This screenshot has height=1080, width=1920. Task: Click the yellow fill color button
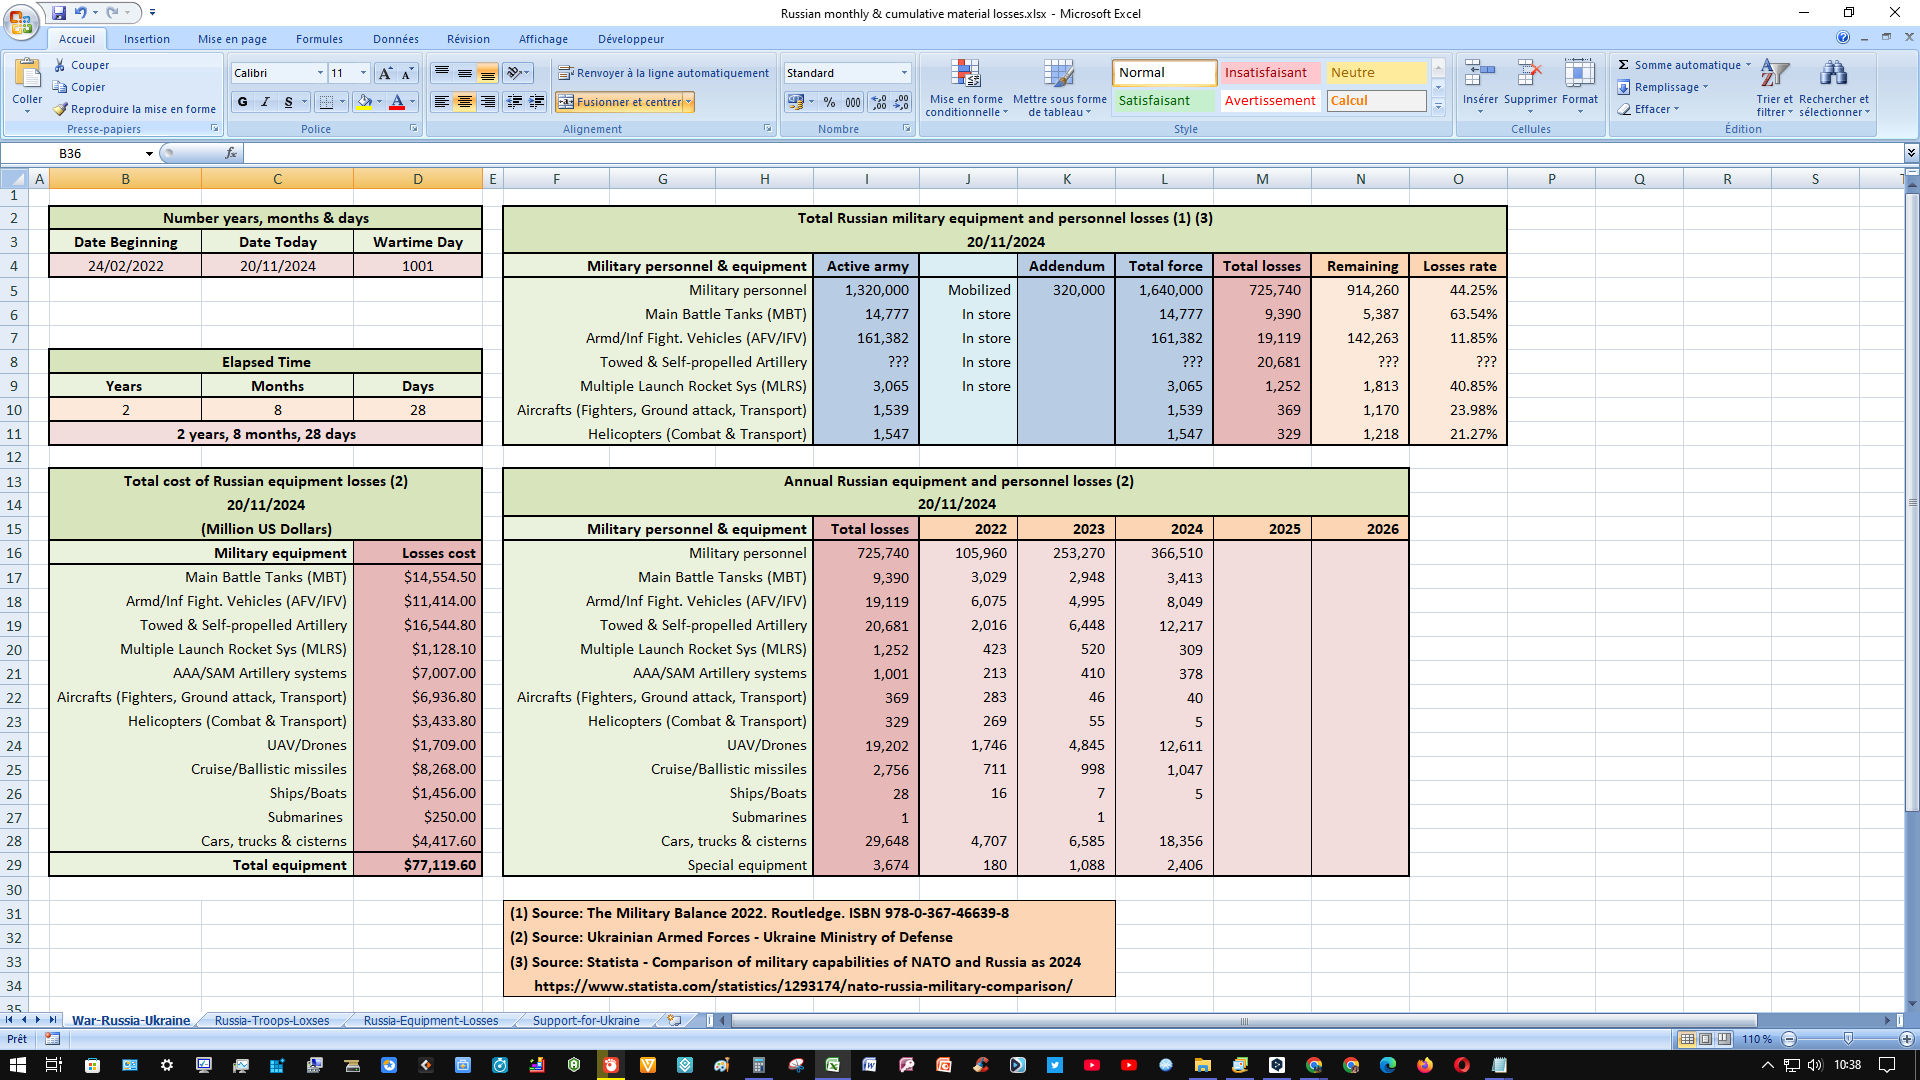364,102
